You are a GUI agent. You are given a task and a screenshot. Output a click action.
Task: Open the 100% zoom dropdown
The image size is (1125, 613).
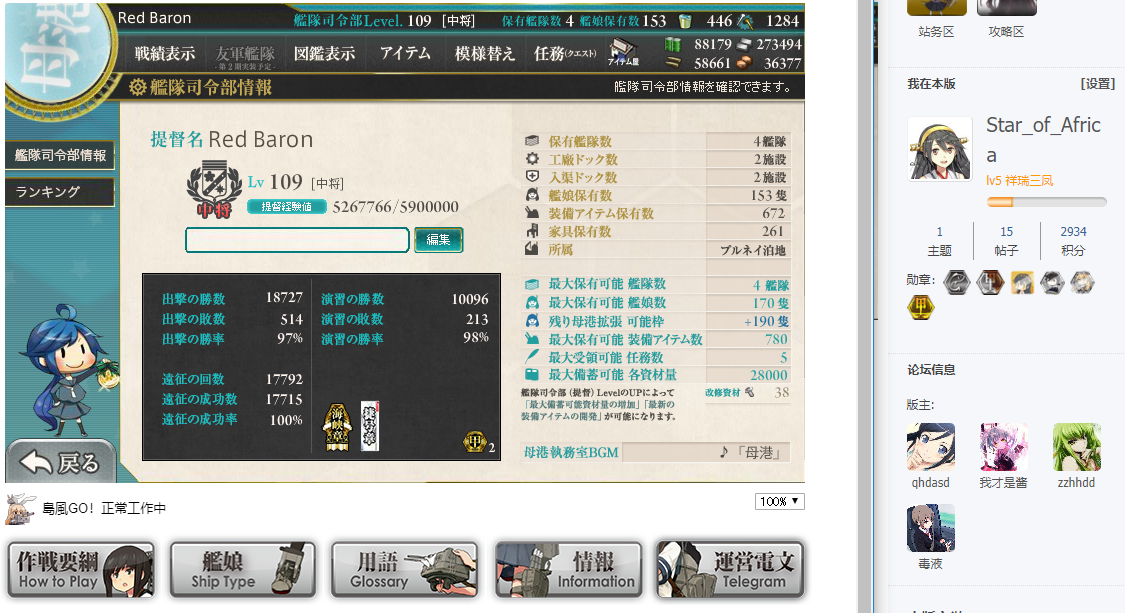[x=779, y=501]
